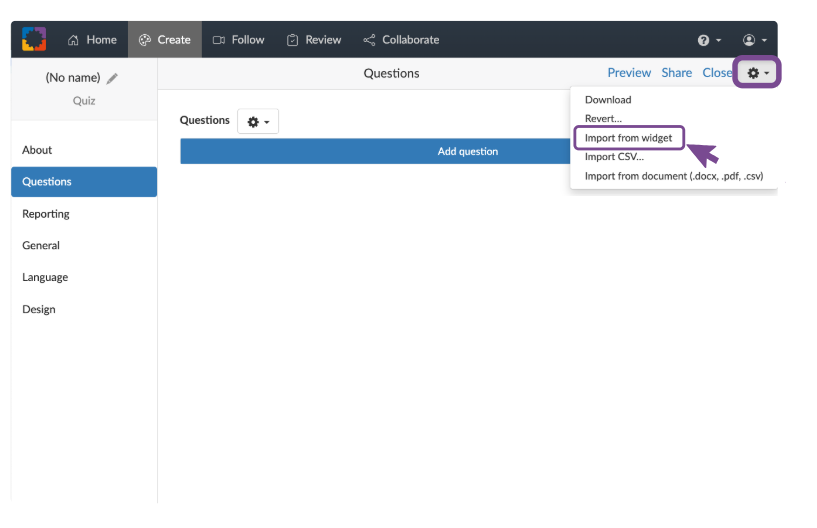Select Import CSV... menu entry
This screenshot has height=528, width=817.
click(614, 156)
